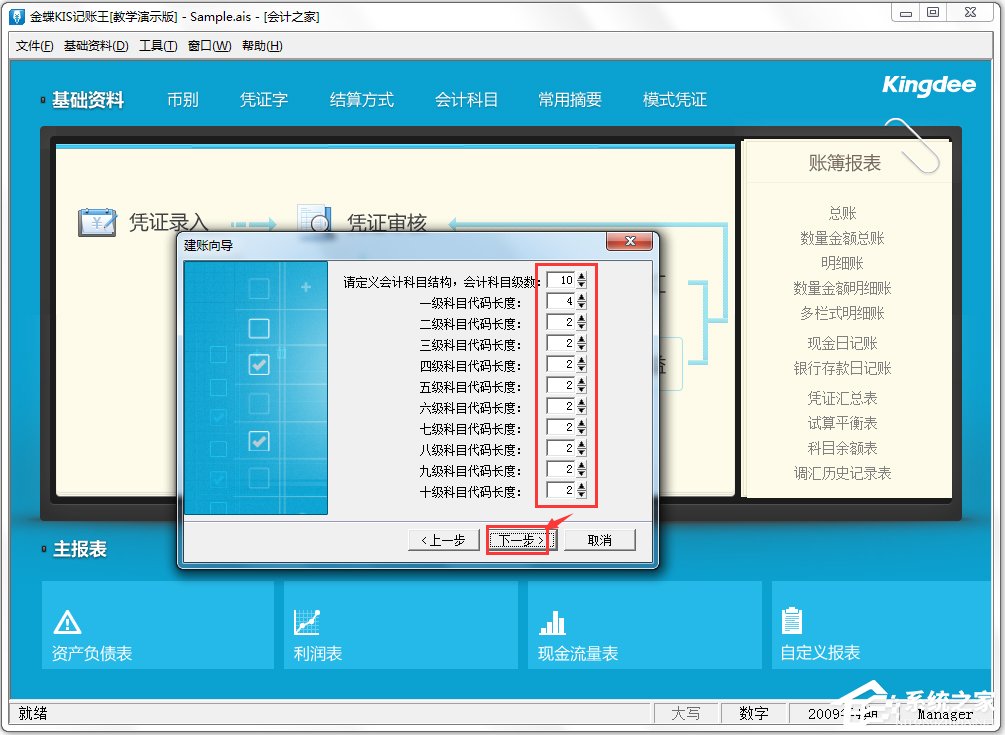Open the 利润表 profit chart icon

307,622
